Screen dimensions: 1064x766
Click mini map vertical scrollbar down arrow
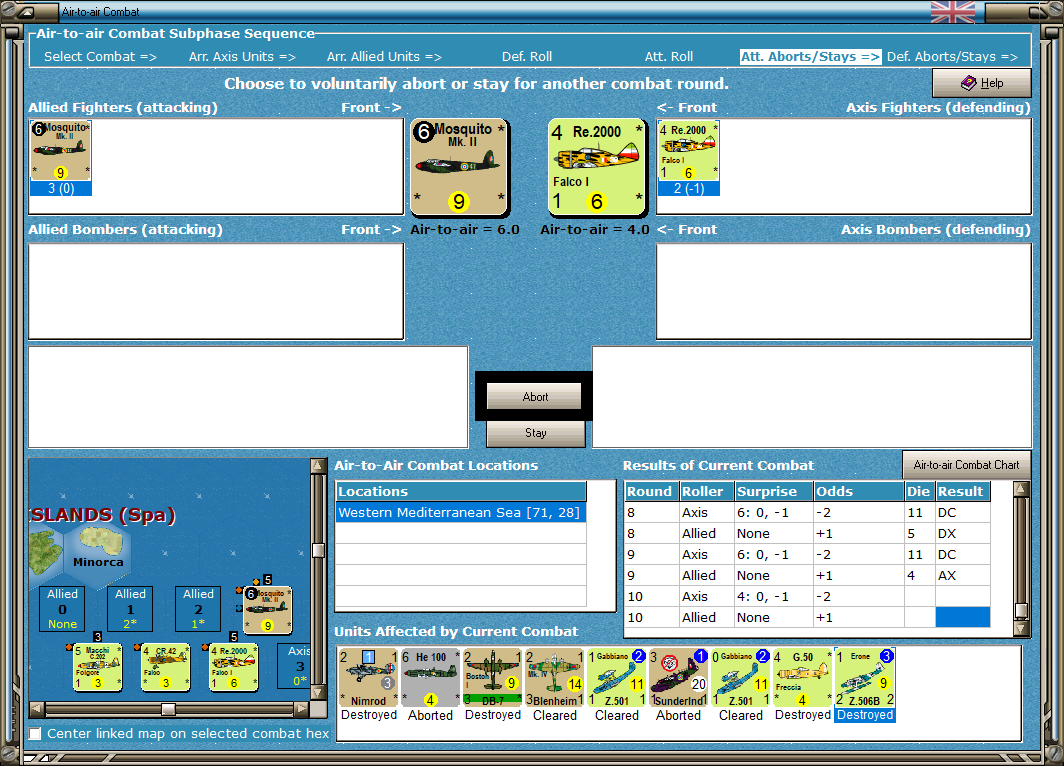318,693
